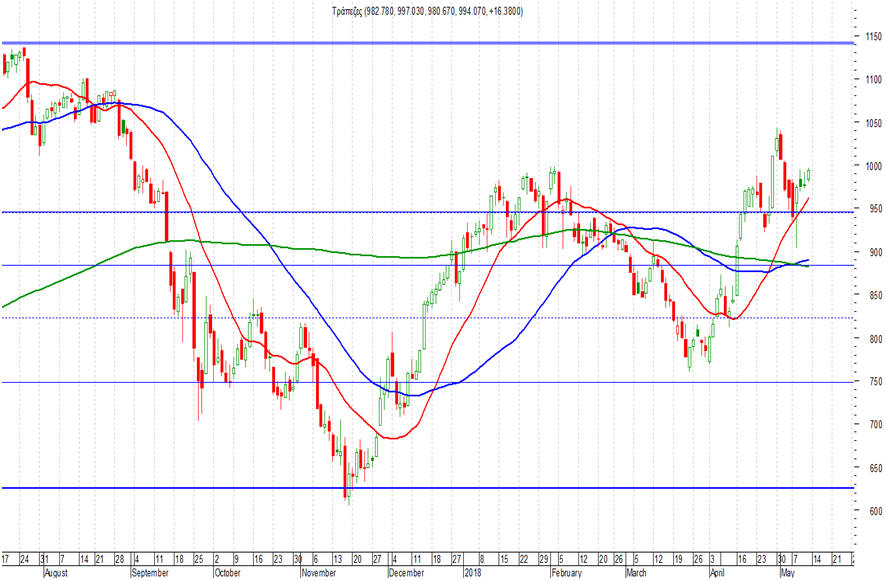The height and width of the screenshot is (580, 886).
Task: Select the March month label
Action: pyautogui.click(x=636, y=573)
